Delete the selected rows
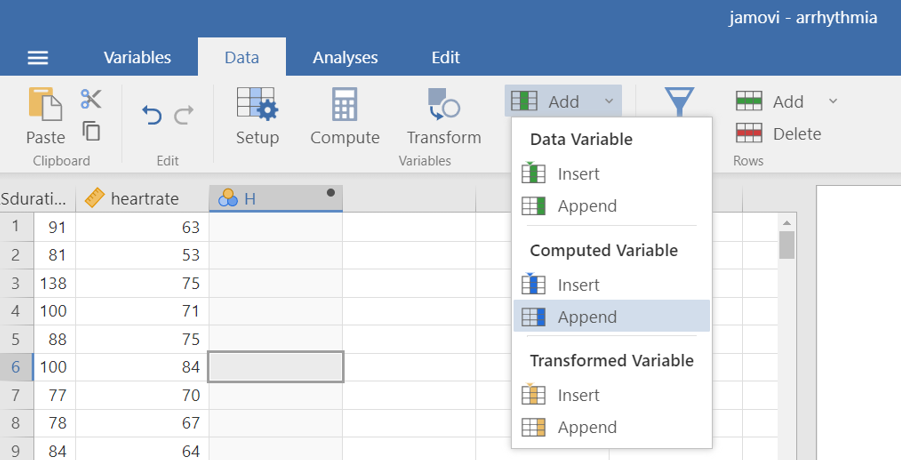The height and width of the screenshot is (460, 901). click(778, 134)
